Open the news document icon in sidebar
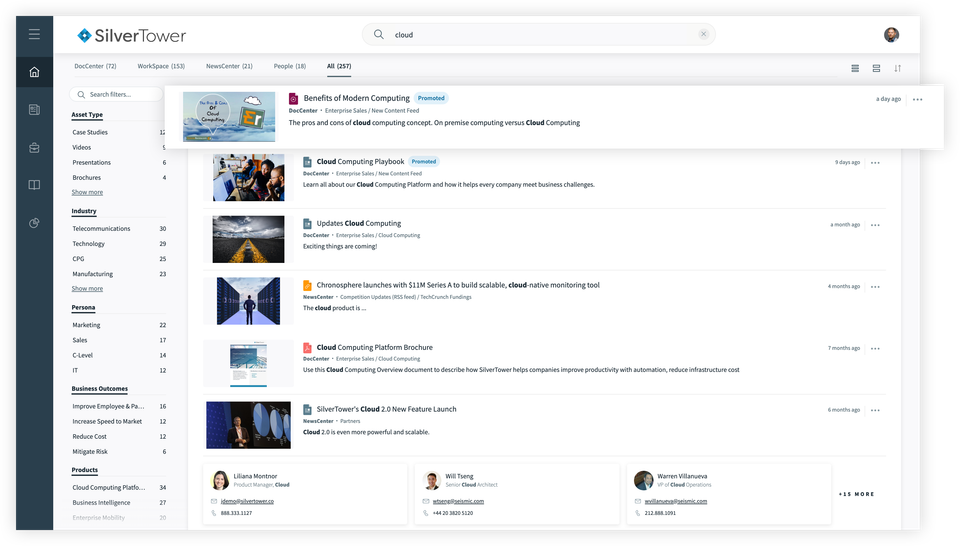 pos(34,110)
